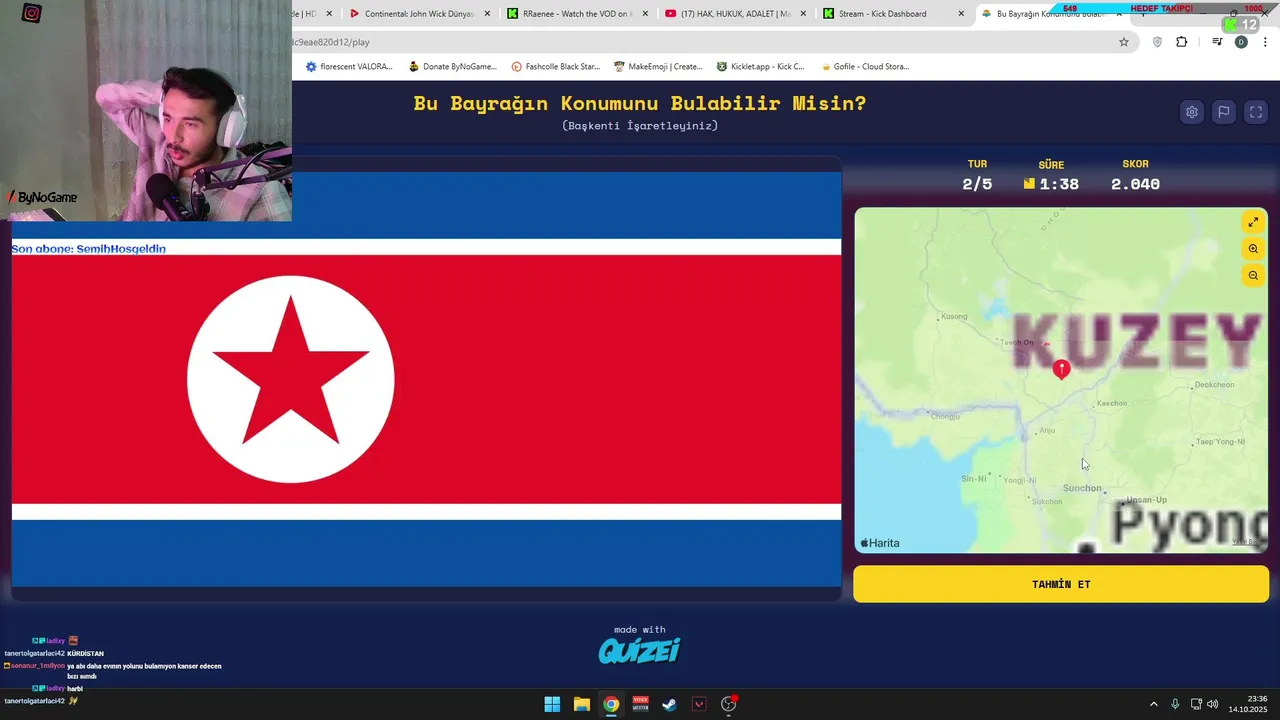Open Fashcolle Black Star bookmark

[555, 67]
